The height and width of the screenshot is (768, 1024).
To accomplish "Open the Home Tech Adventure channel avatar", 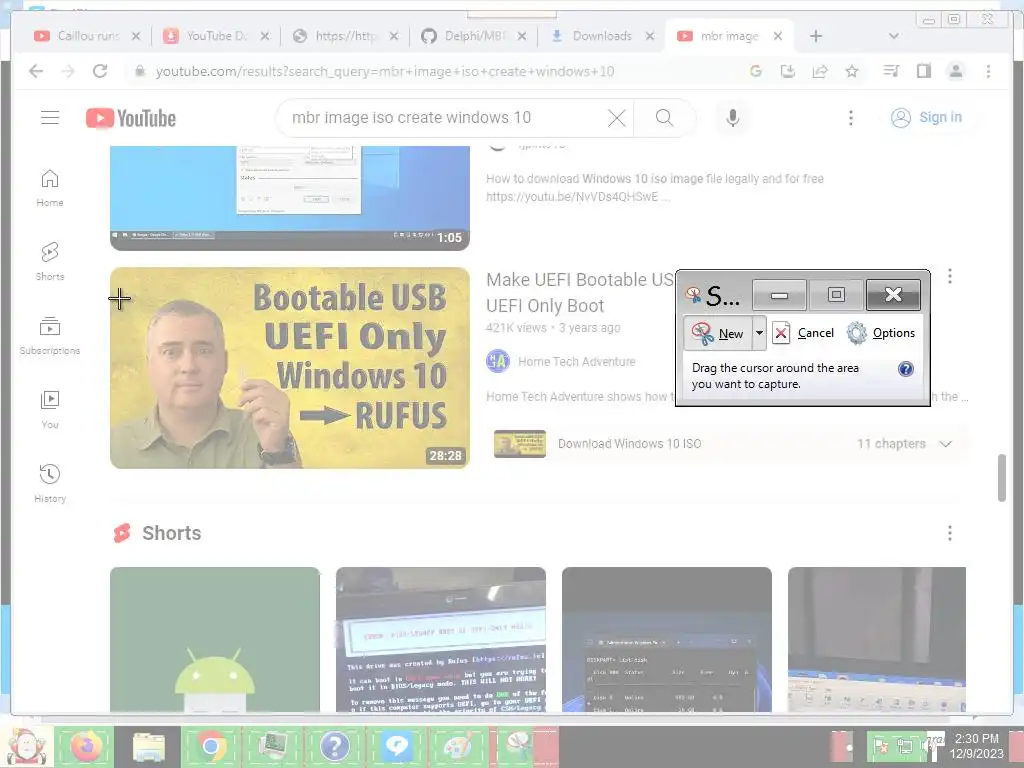I will tap(498, 361).
